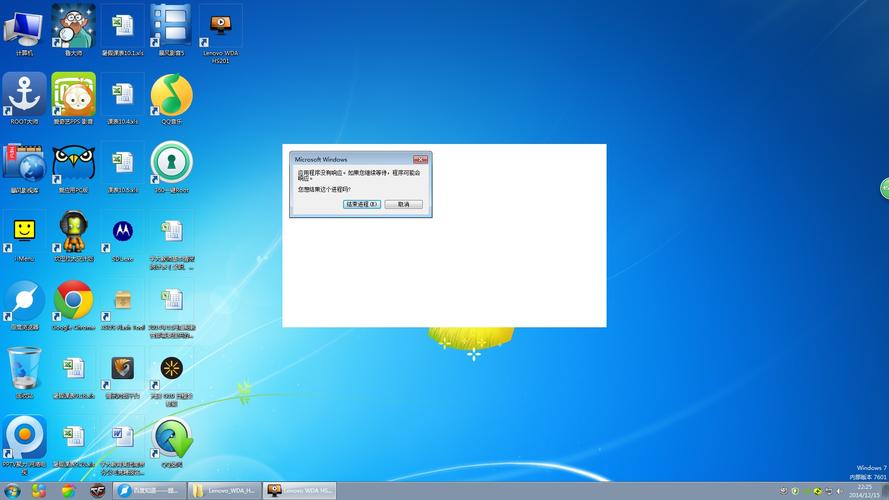
Task: Launch the ROOT大师 anchor icon
Action: click(x=24, y=98)
